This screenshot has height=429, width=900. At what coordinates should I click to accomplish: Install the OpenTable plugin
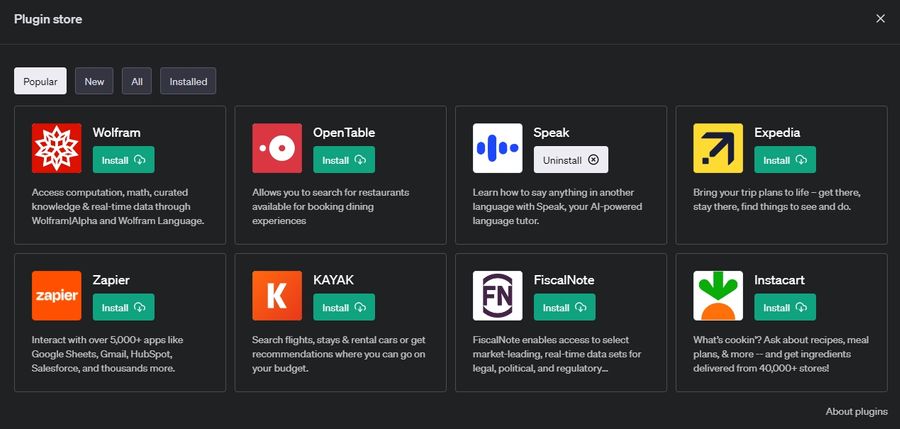[344, 160]
